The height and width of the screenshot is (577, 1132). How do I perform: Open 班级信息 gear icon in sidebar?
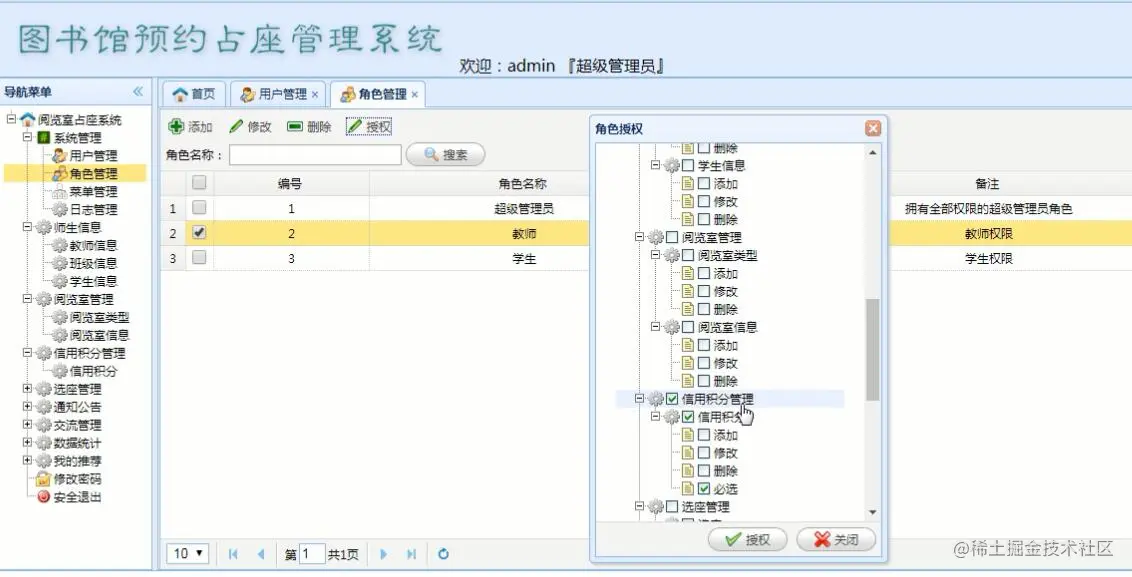pos(60,264)
